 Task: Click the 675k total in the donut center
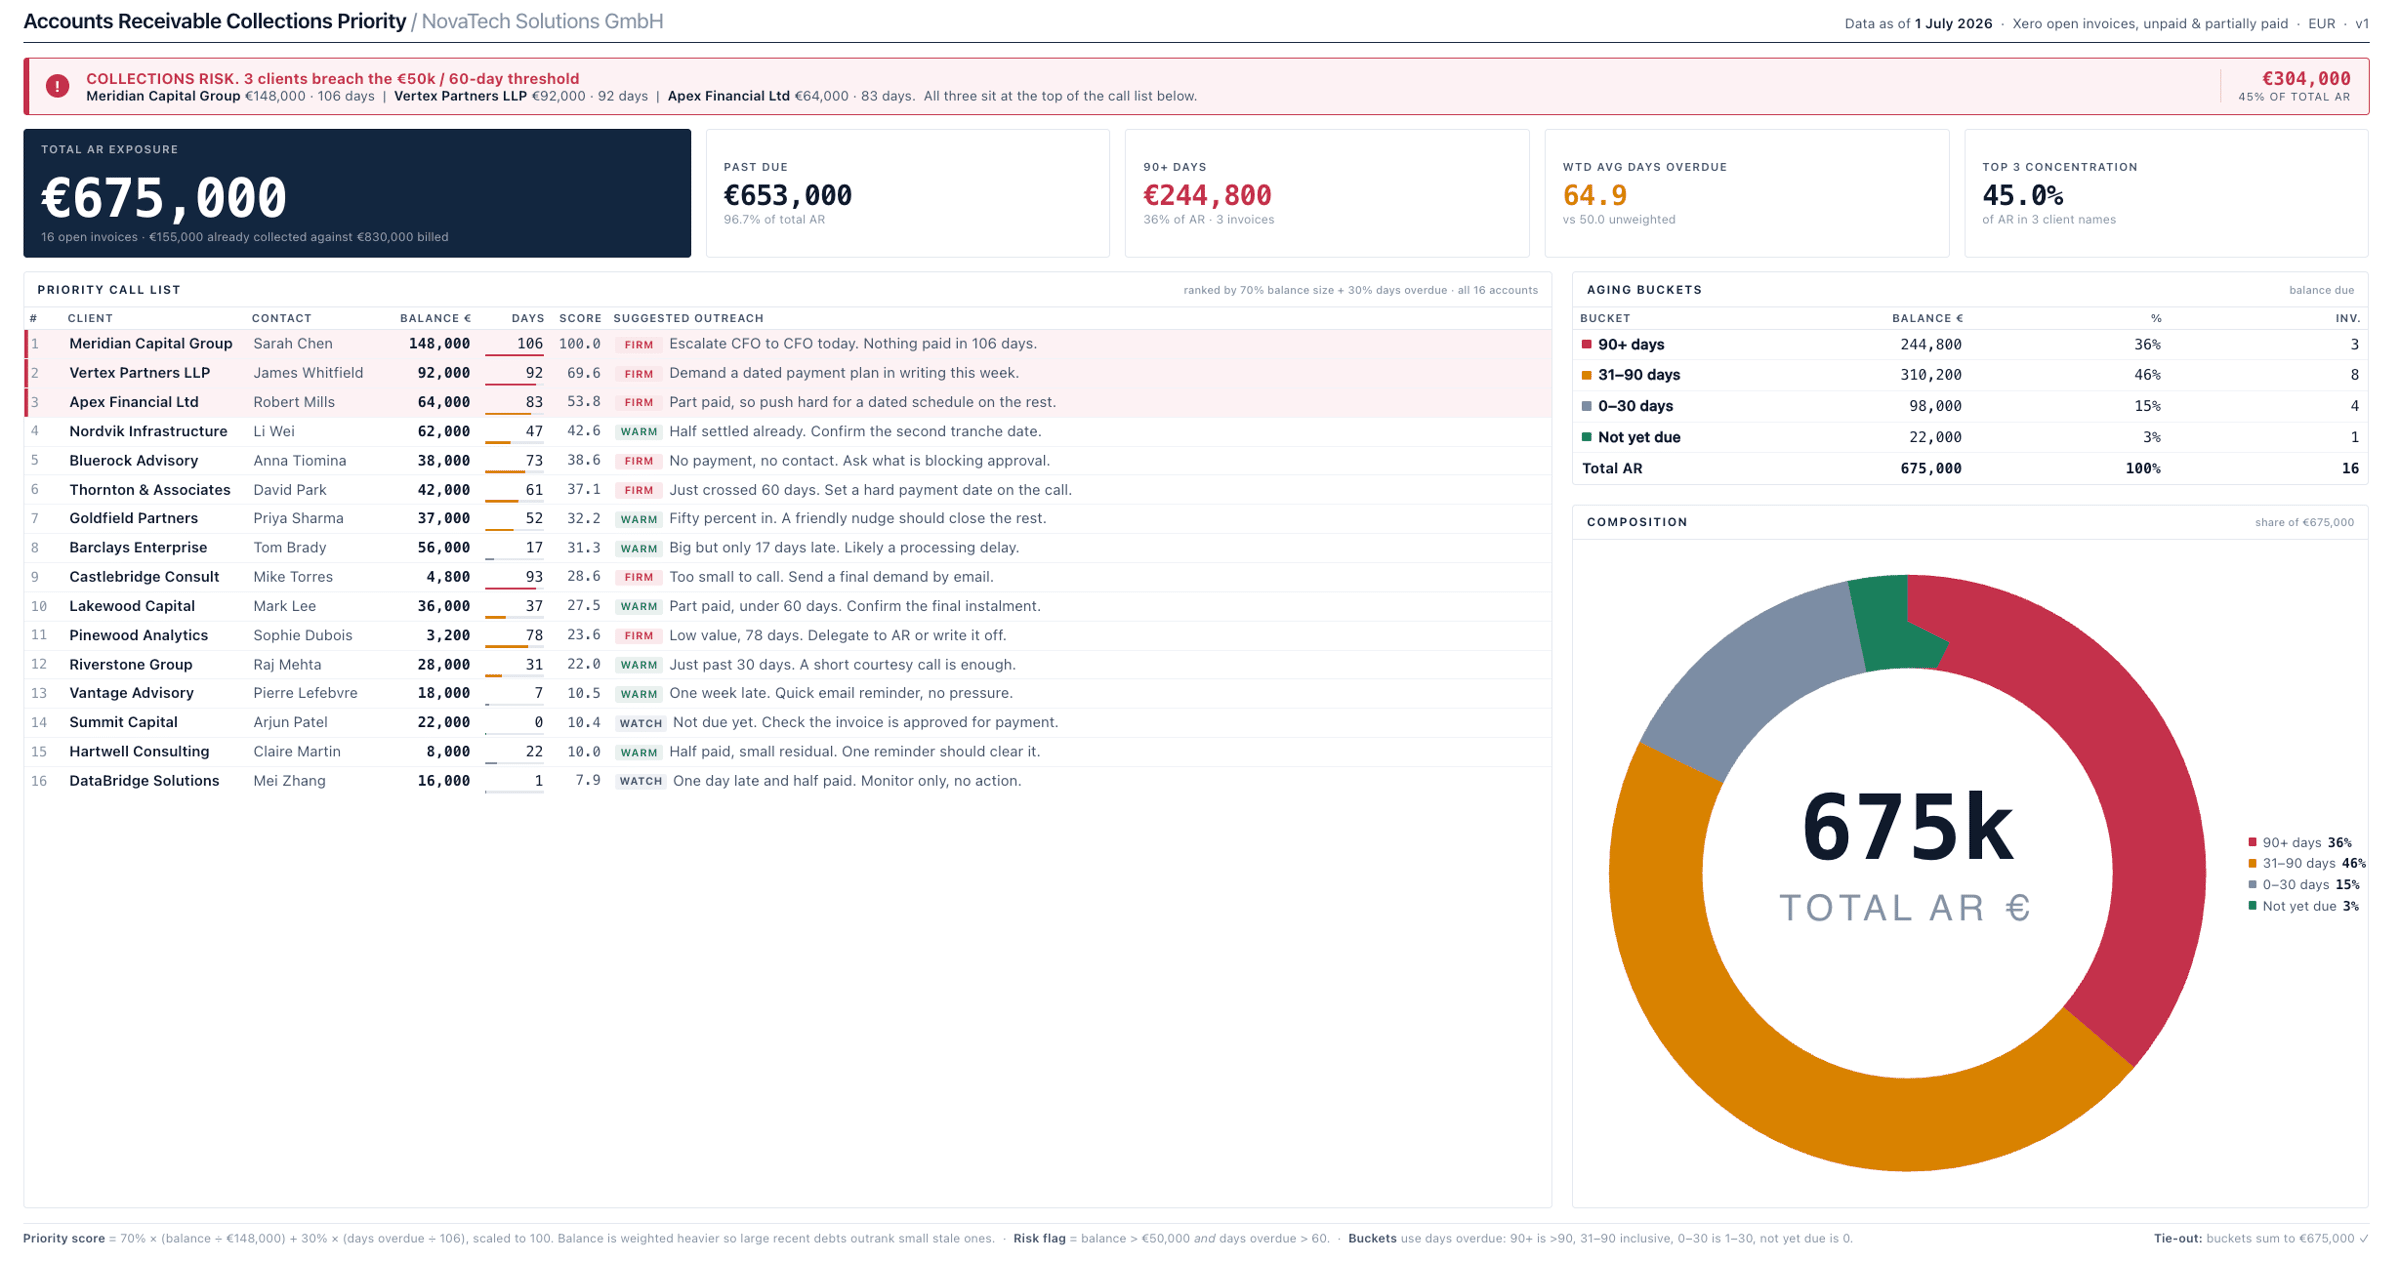[x=1907, y=828]
